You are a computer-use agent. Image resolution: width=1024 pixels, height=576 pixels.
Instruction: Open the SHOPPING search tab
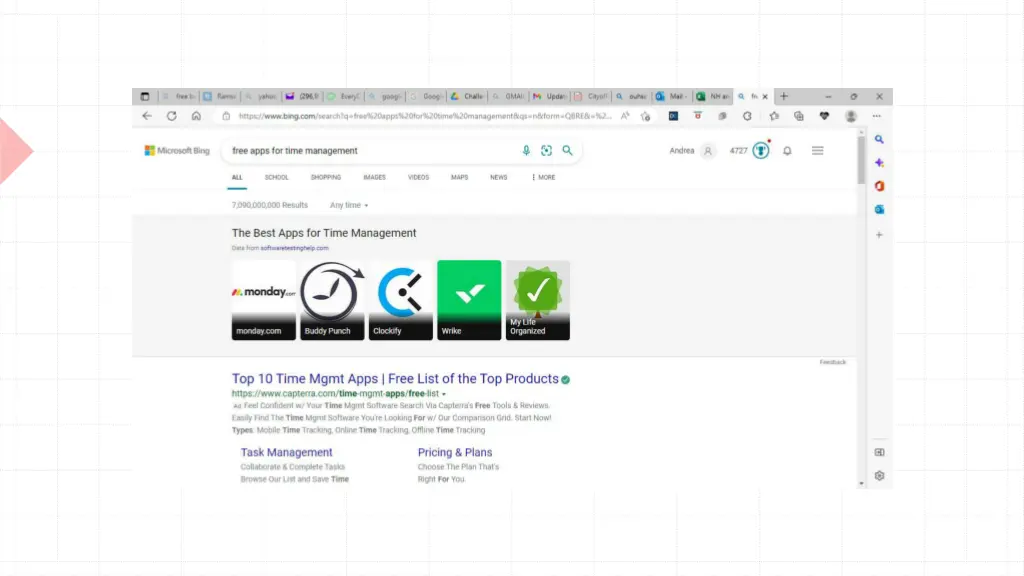326,178
